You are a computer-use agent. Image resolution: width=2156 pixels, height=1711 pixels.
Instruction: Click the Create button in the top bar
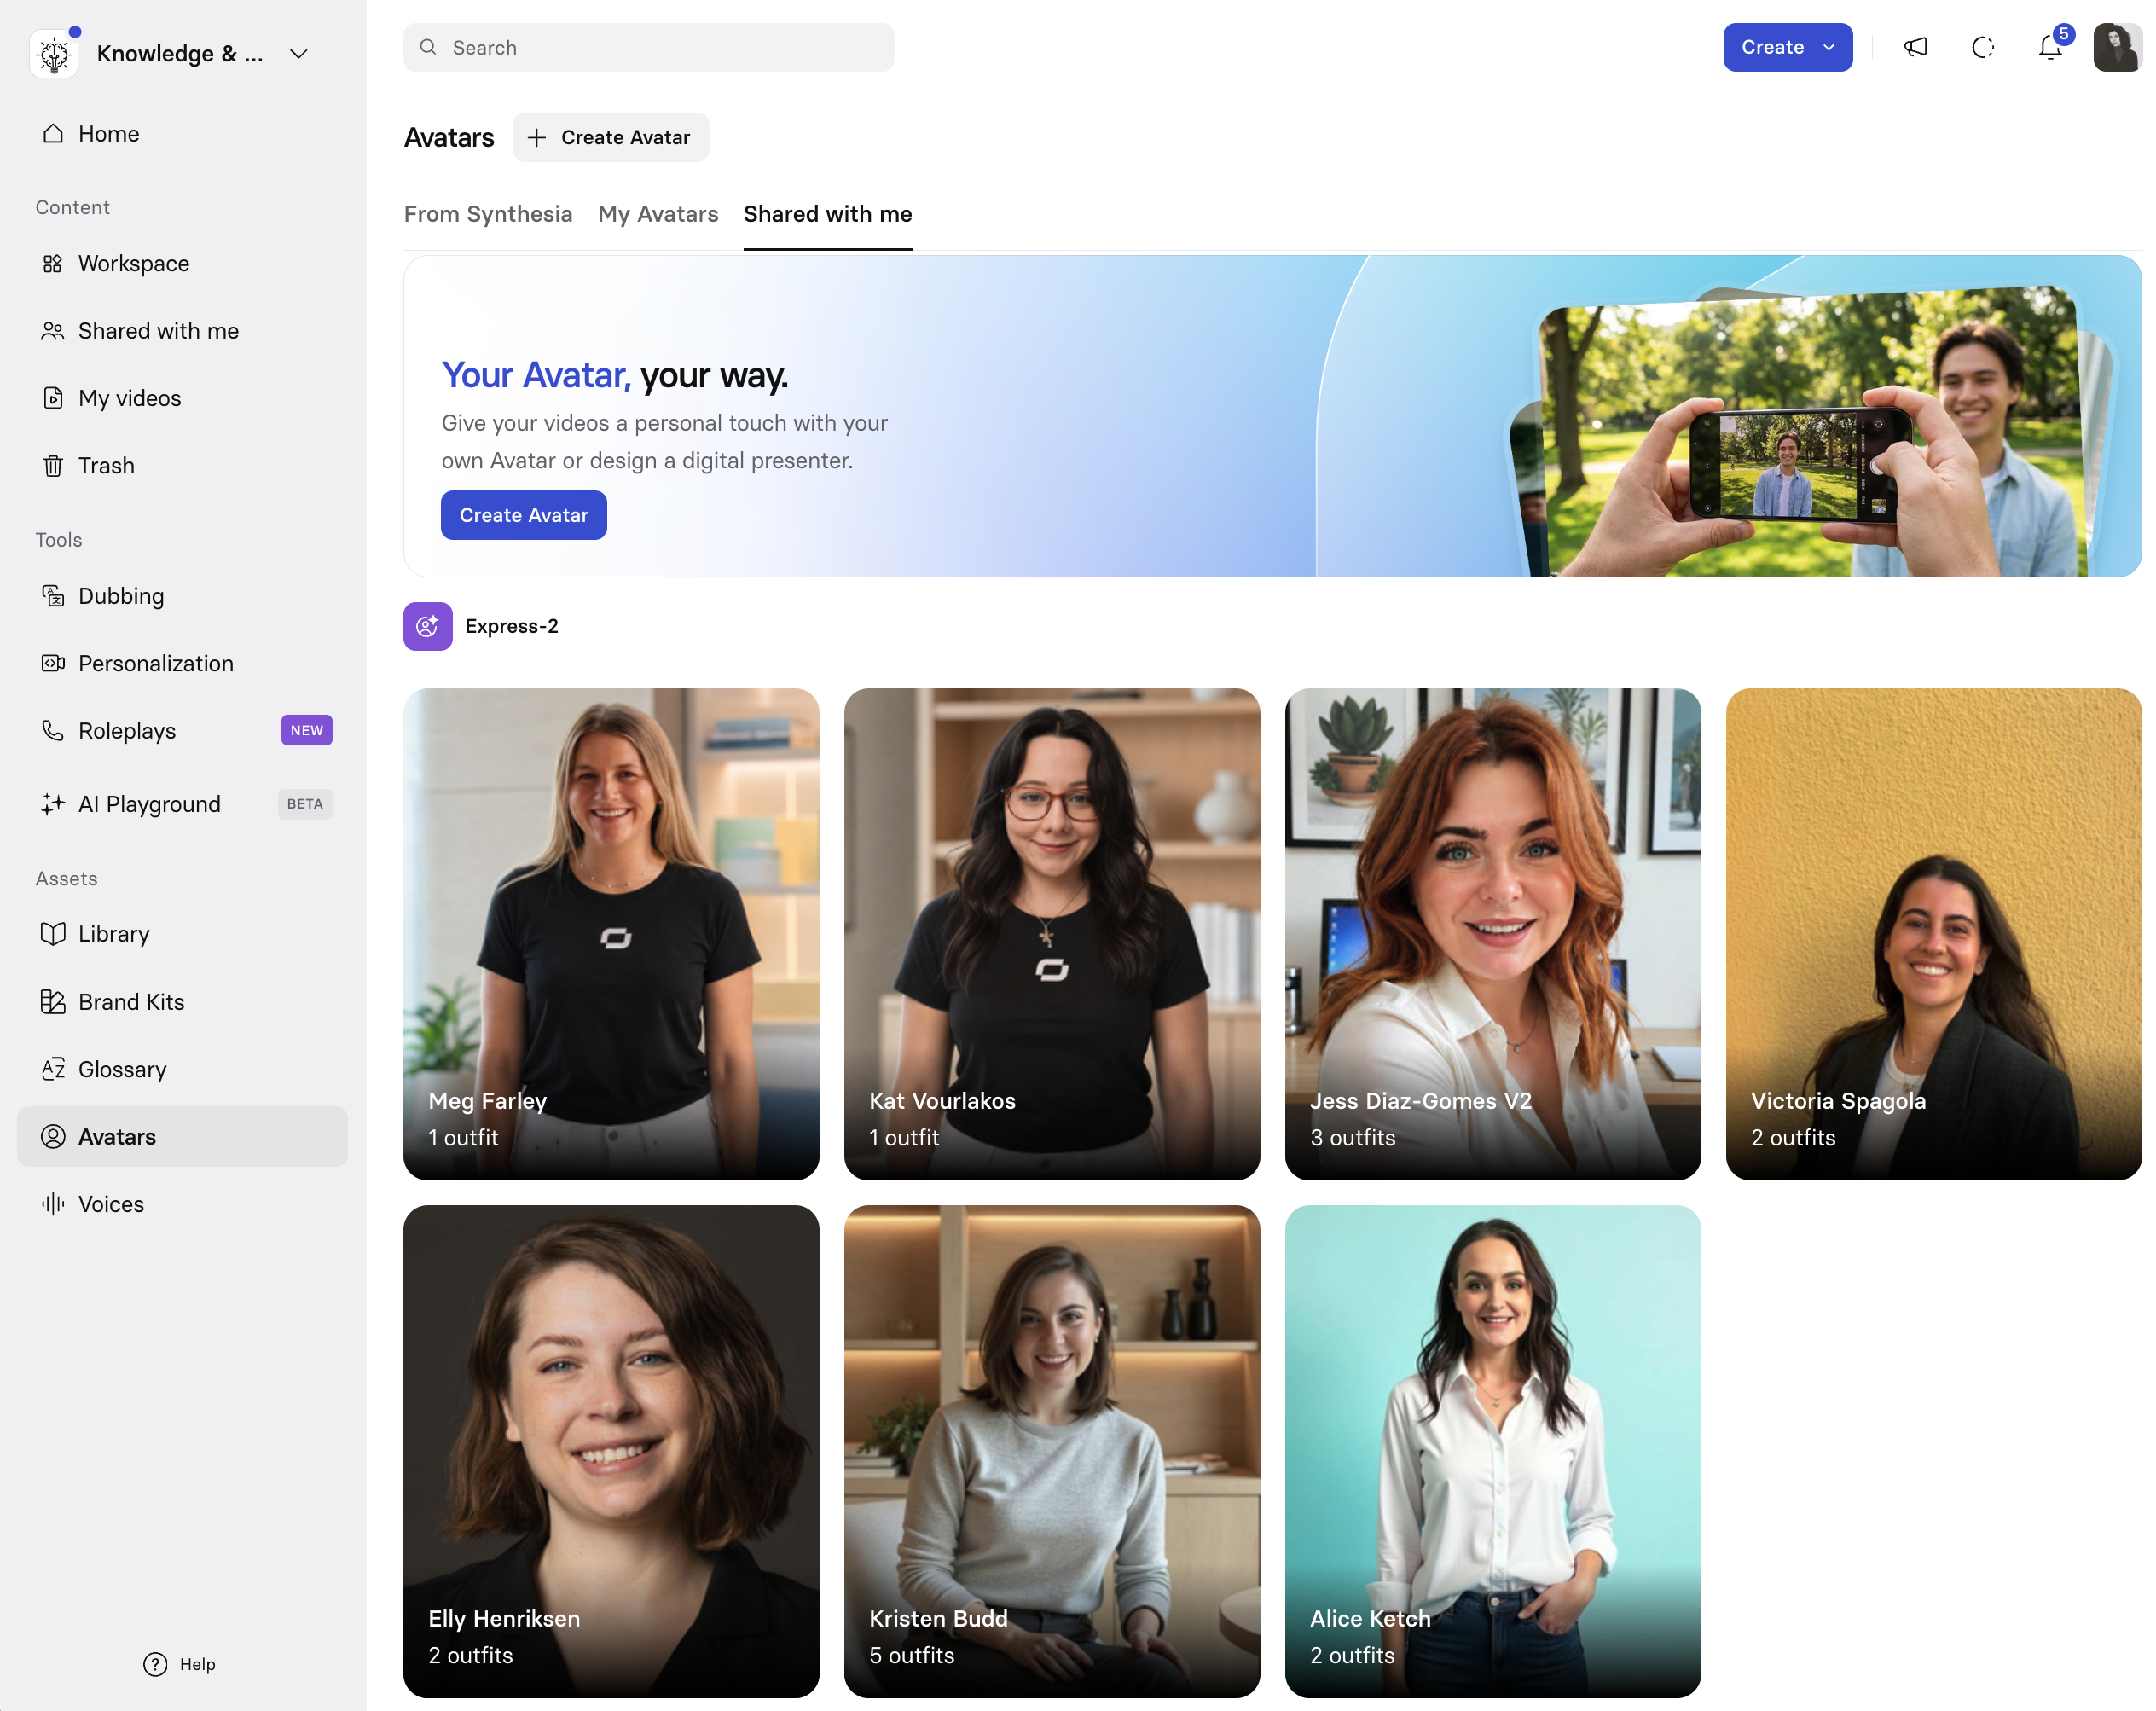pos(1787,47)
